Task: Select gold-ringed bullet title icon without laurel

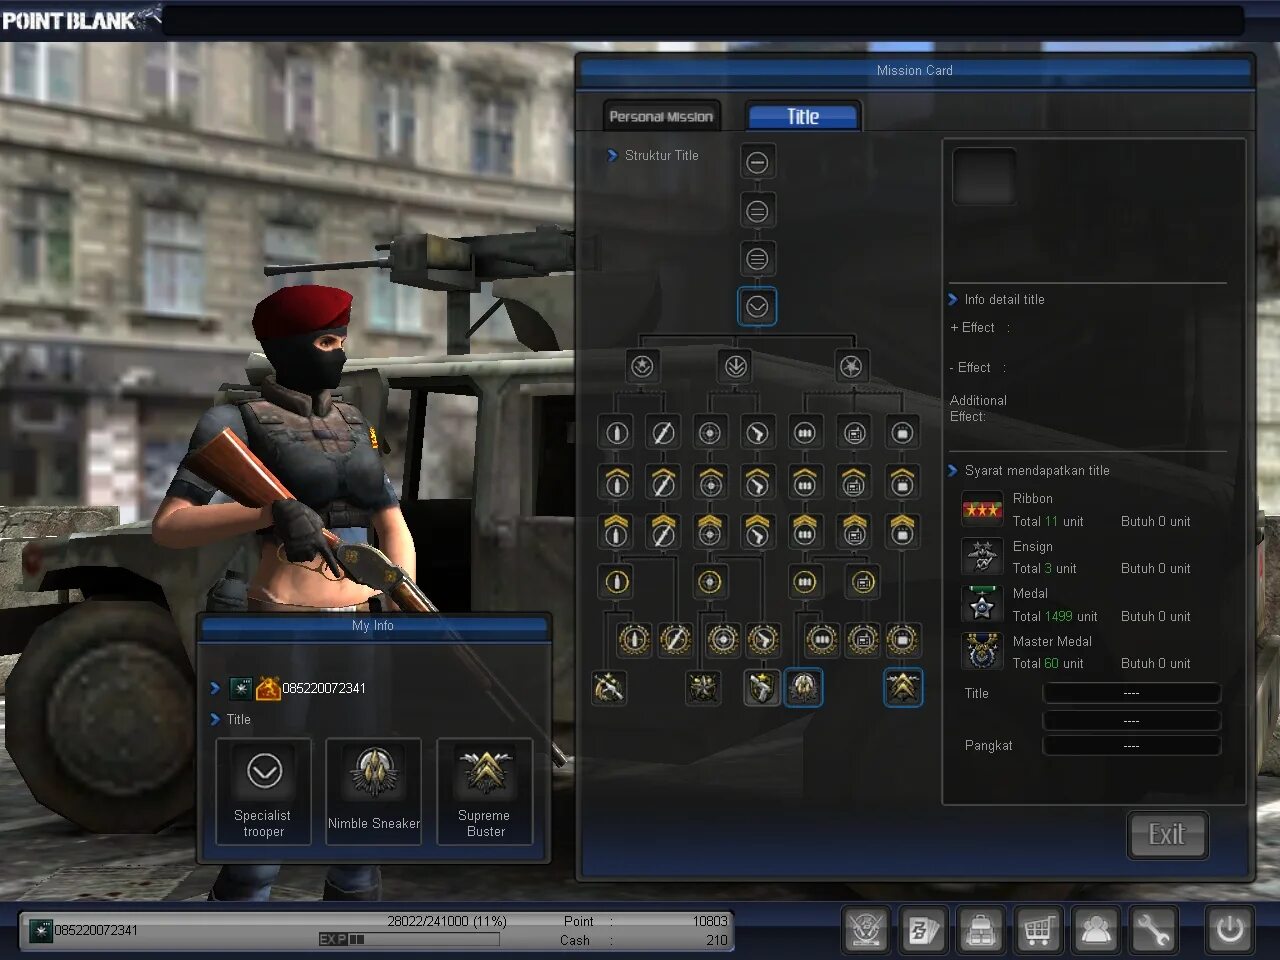Action: point(616,581)
